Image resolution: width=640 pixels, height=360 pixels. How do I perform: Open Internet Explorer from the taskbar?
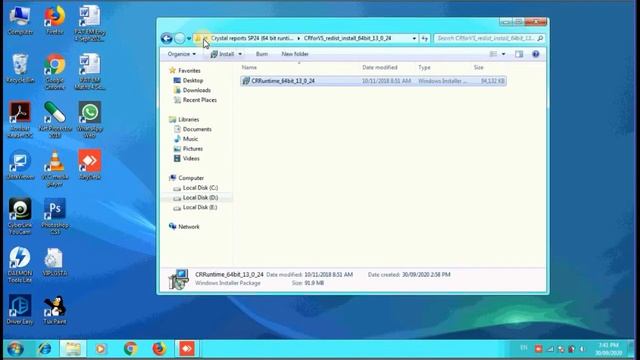click(x=44, y=349)
